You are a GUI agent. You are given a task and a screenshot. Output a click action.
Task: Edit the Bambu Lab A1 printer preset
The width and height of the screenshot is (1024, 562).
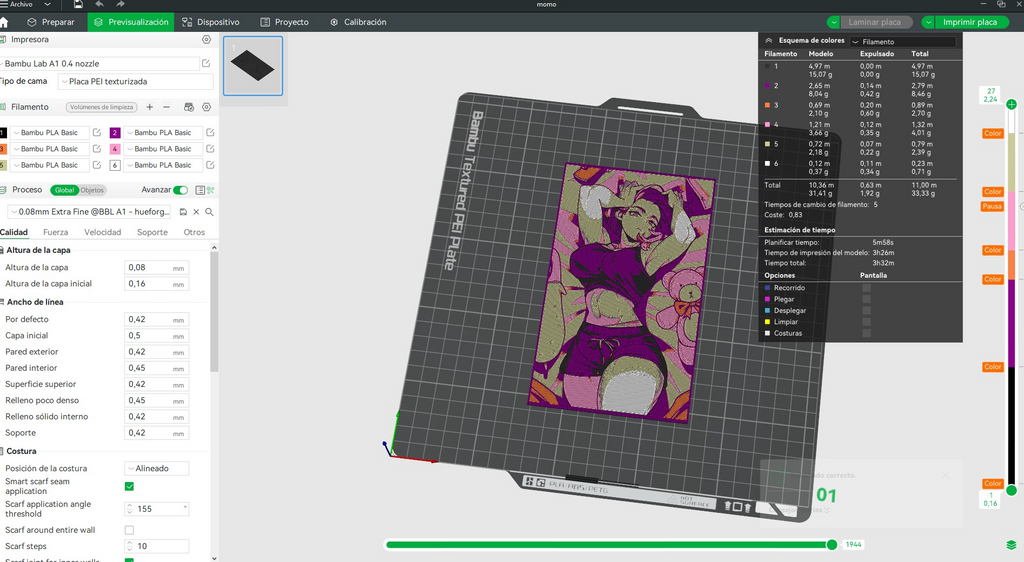click(206, 63)
